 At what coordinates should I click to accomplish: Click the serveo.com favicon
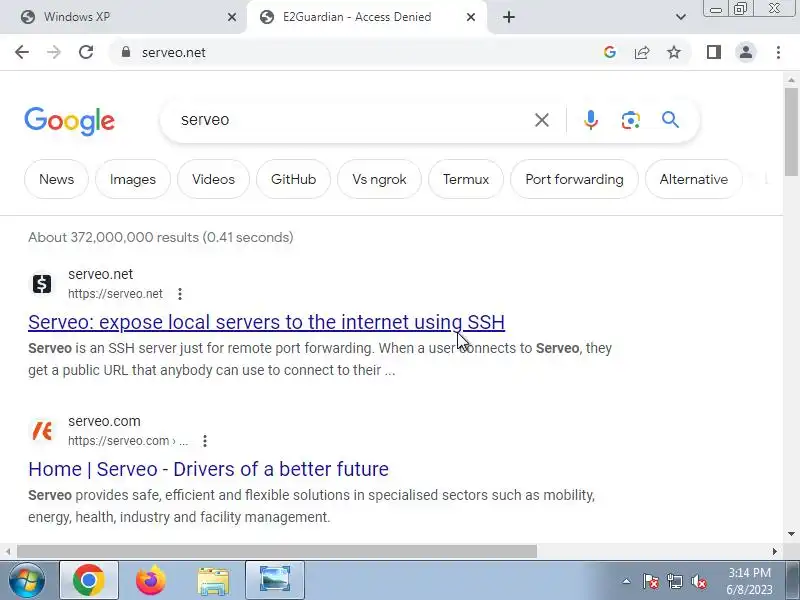[x=42, y=430]
